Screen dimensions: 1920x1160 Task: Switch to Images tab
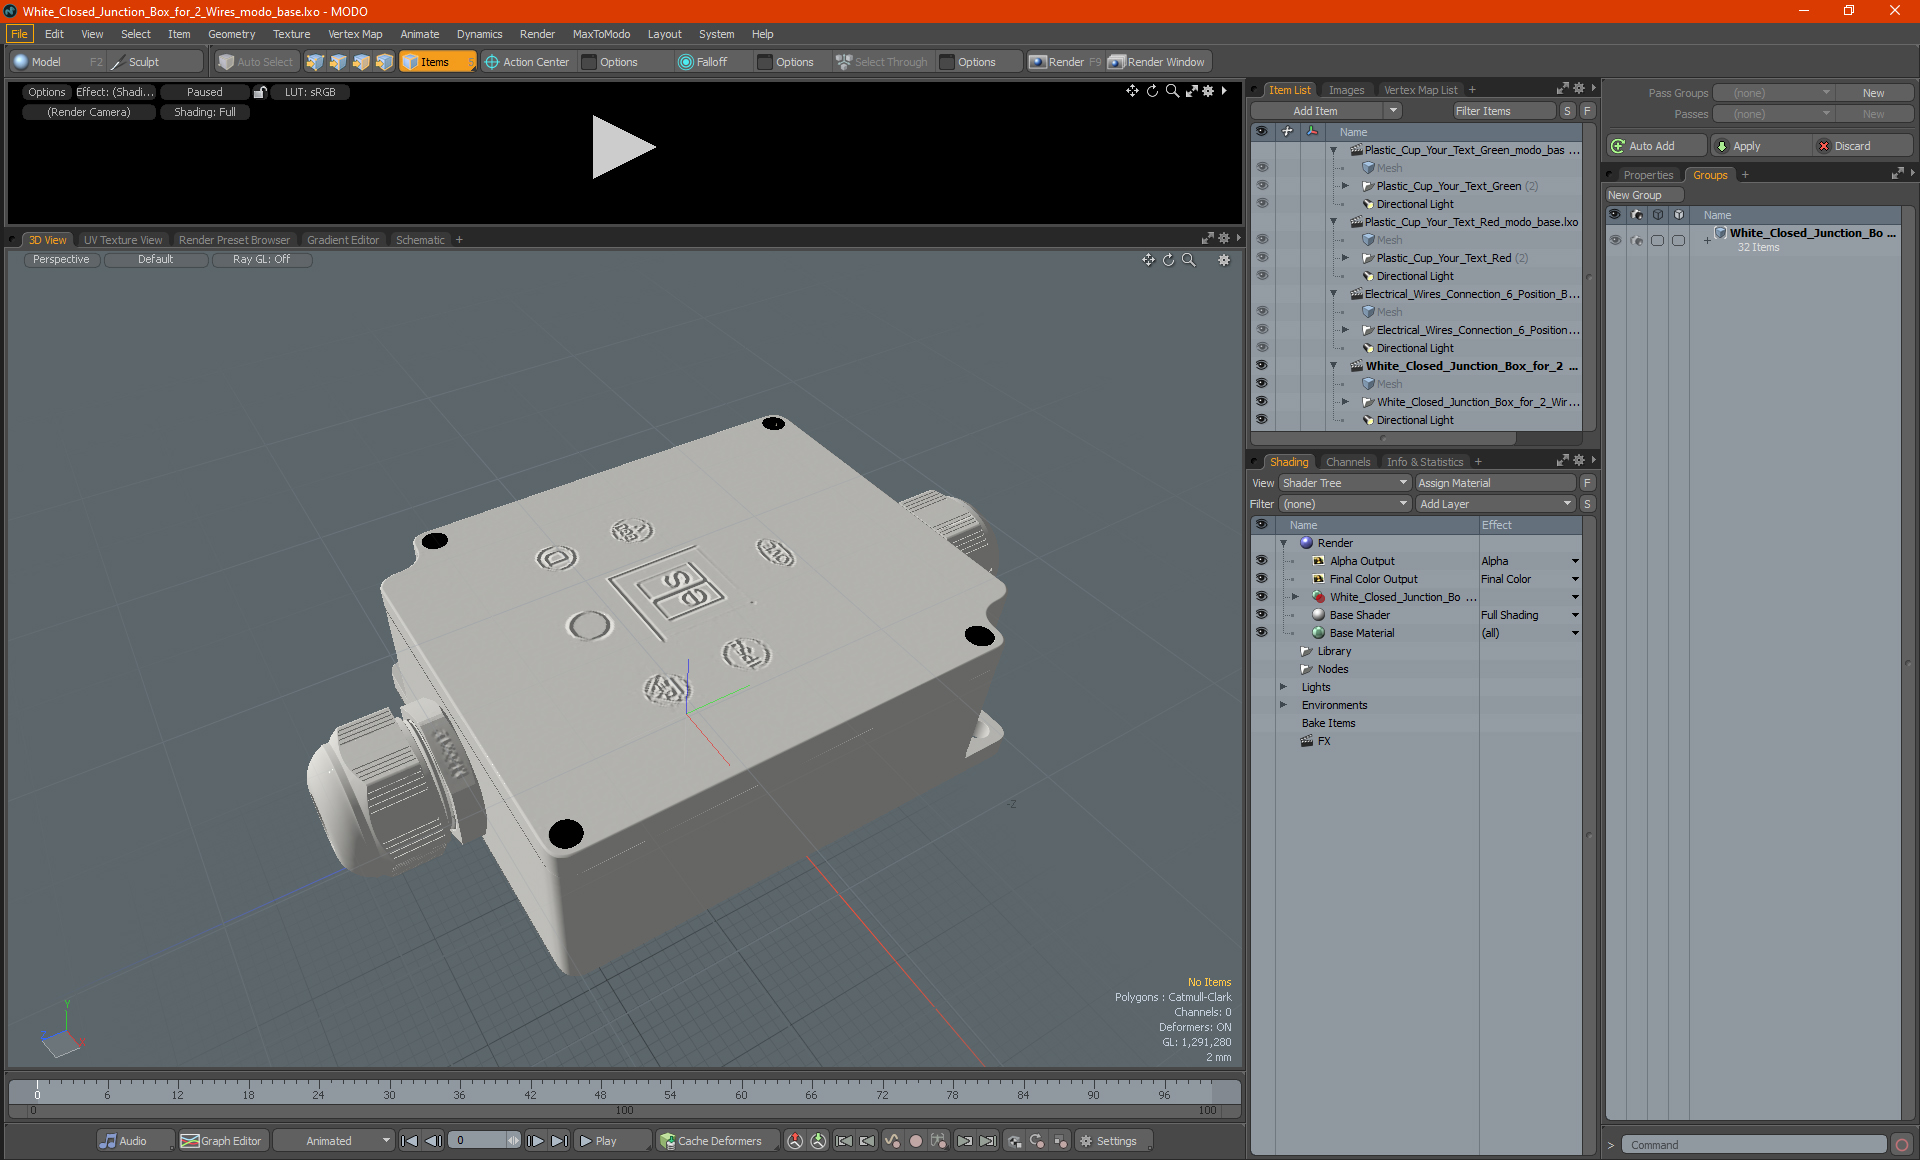pyautogui.click(x=1346, y=90)
